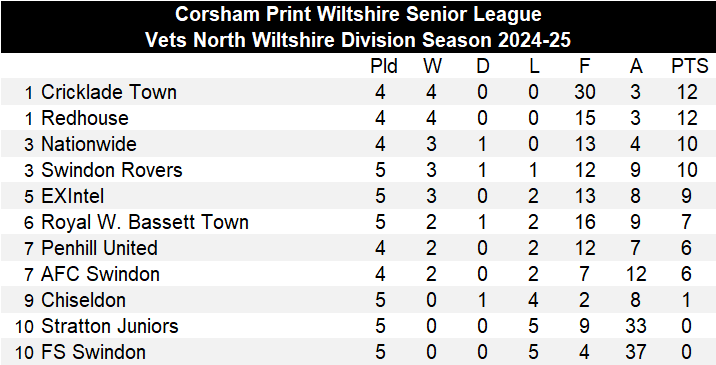
Task: Click the Chiseldon team name
Action: click(x=83, y=301)
